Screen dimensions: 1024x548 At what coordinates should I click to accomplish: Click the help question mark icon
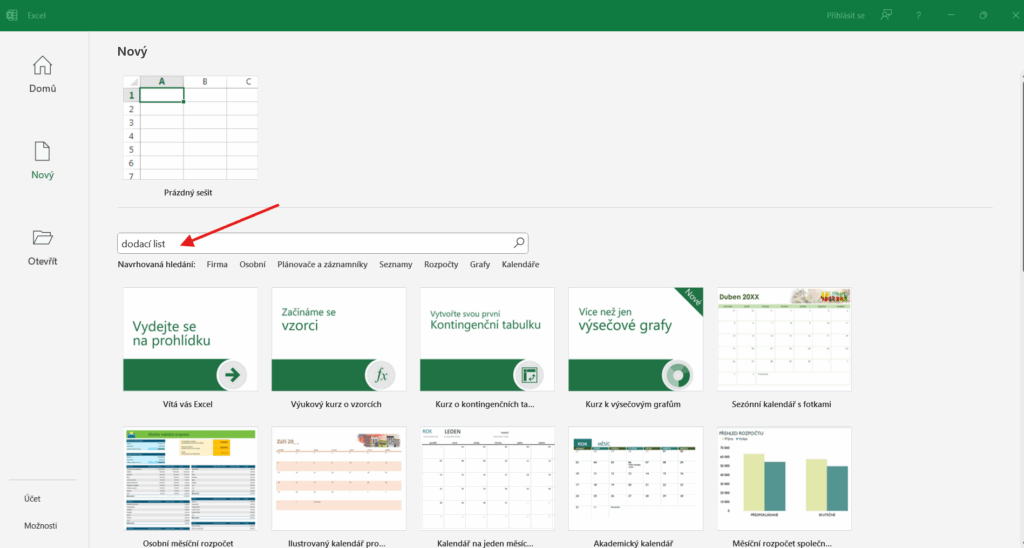[918, 15]
